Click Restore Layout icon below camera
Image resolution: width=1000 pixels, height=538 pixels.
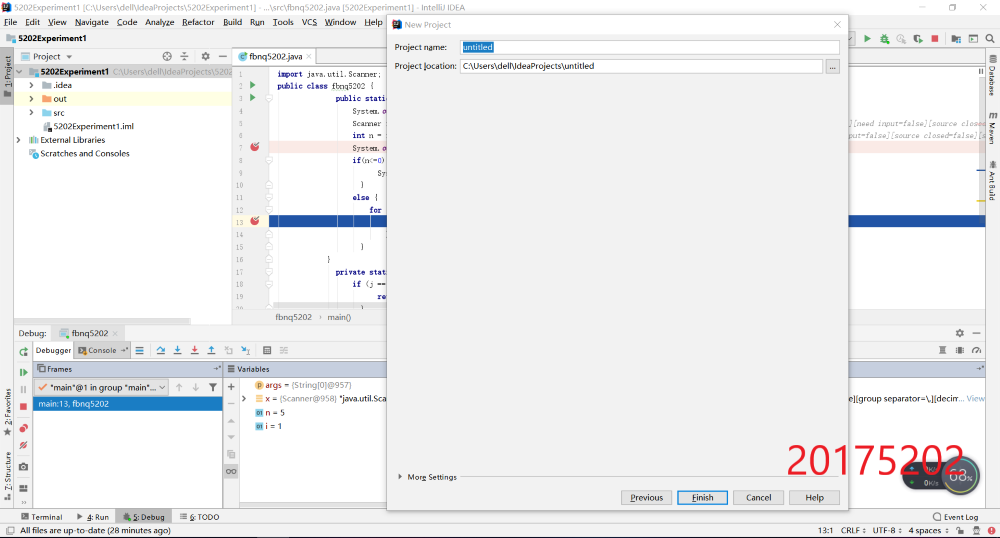24,488
